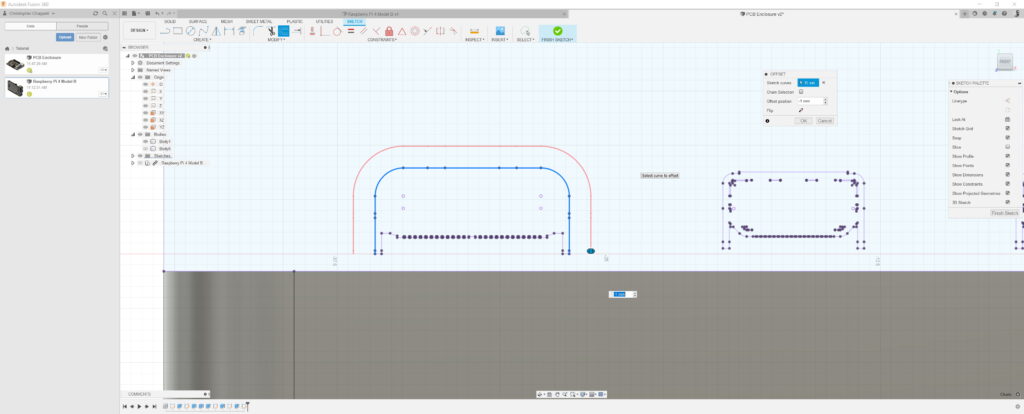The image size is (1024, 414).
Task: Collapse the Bodies folder in browser
Action: pos(133,134)
